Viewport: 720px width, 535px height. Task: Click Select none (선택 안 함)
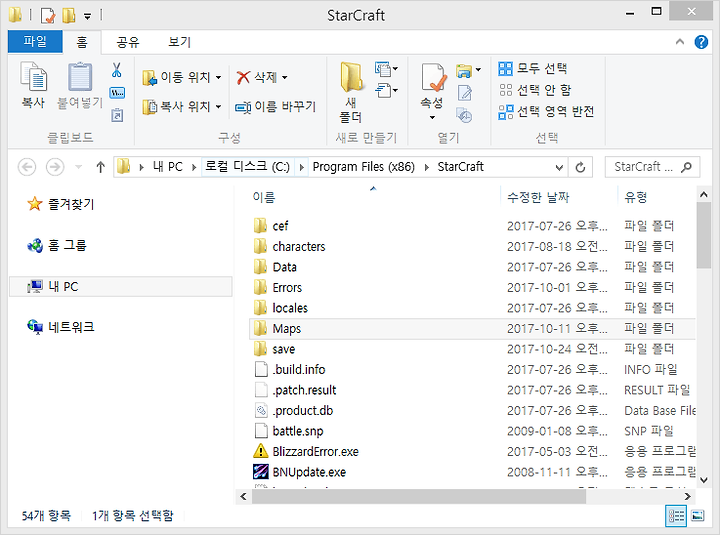click(534, 90)
